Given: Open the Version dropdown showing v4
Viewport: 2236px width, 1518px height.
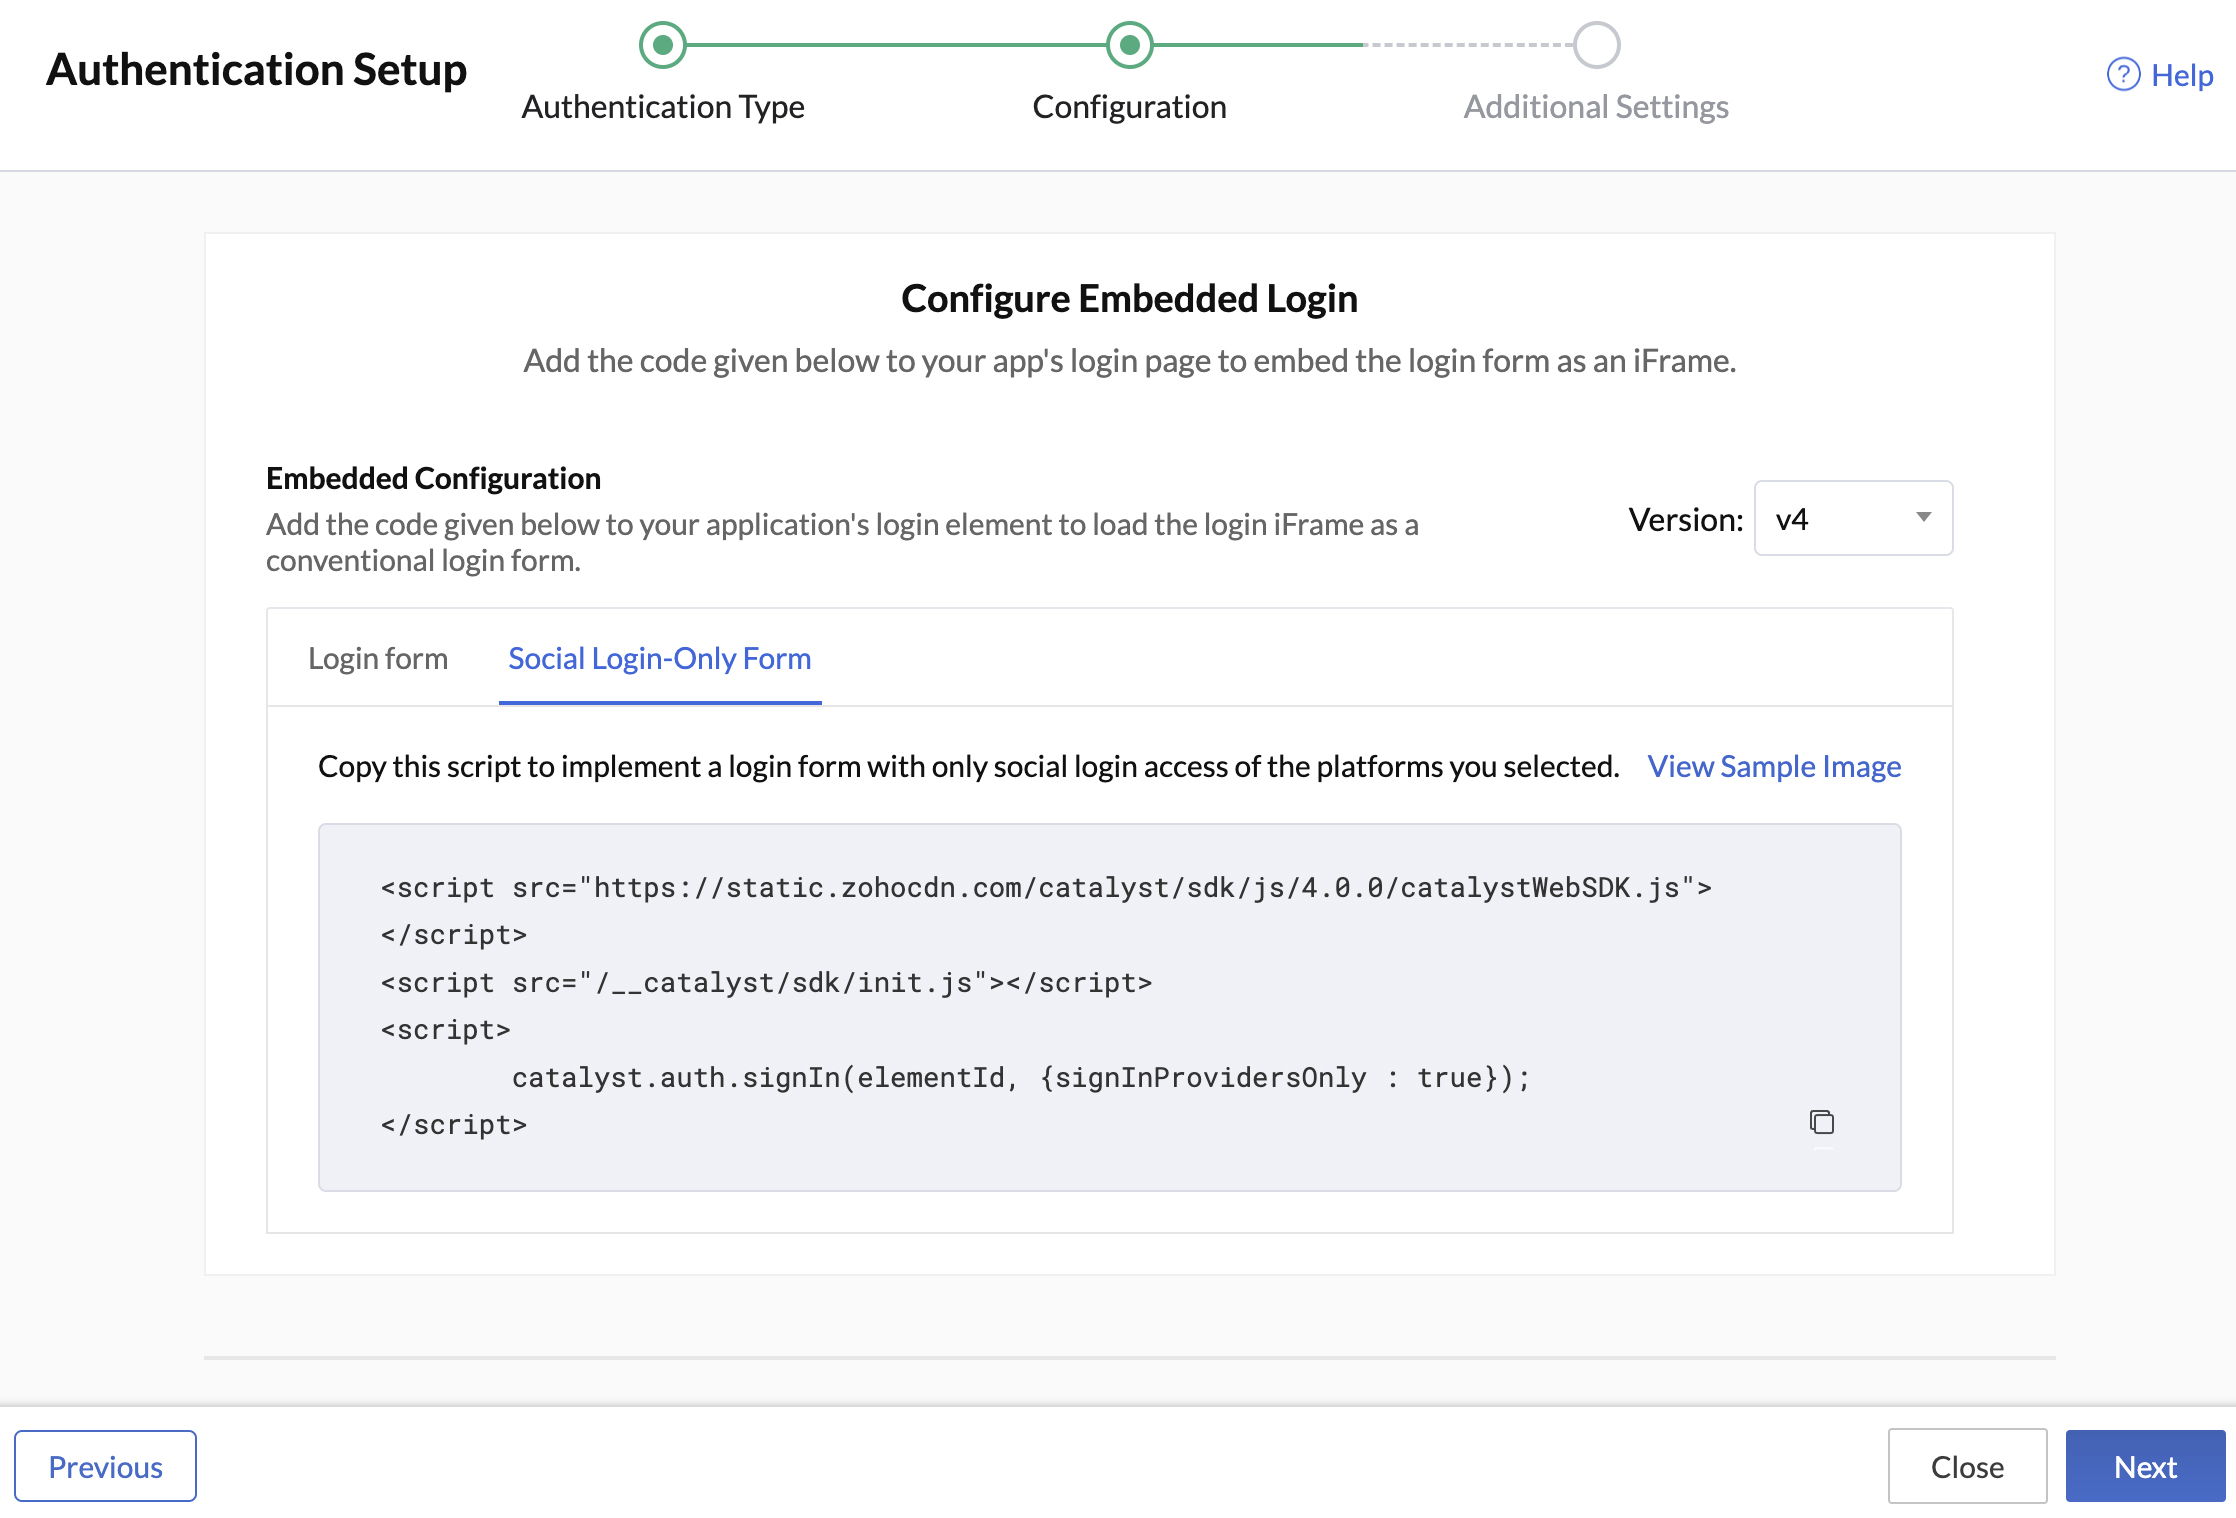Looking at the screenshot, I should pyautogui.click(x=1852, y=518).
